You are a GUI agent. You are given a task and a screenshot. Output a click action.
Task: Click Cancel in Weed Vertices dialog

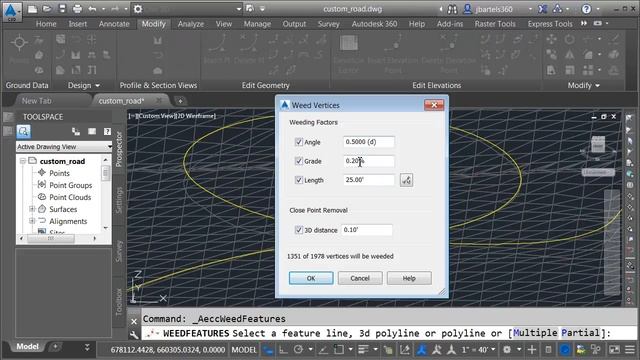point(360,278)
